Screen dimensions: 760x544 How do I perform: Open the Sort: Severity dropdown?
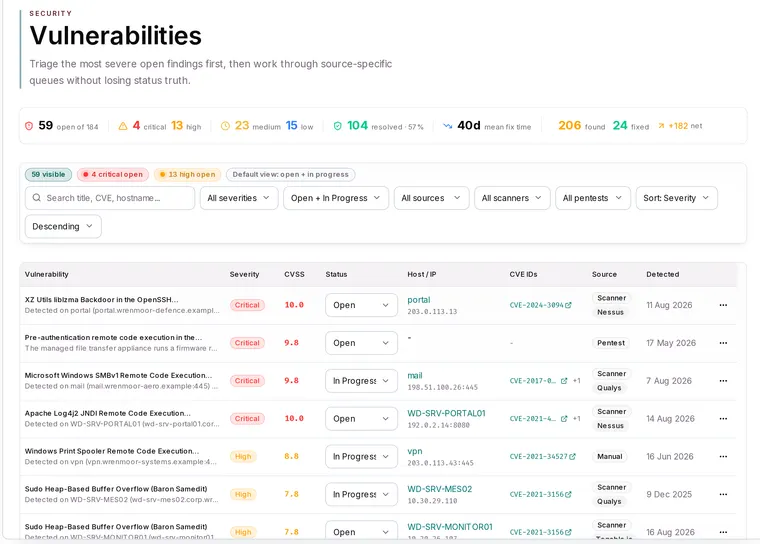tap(677, 198)
